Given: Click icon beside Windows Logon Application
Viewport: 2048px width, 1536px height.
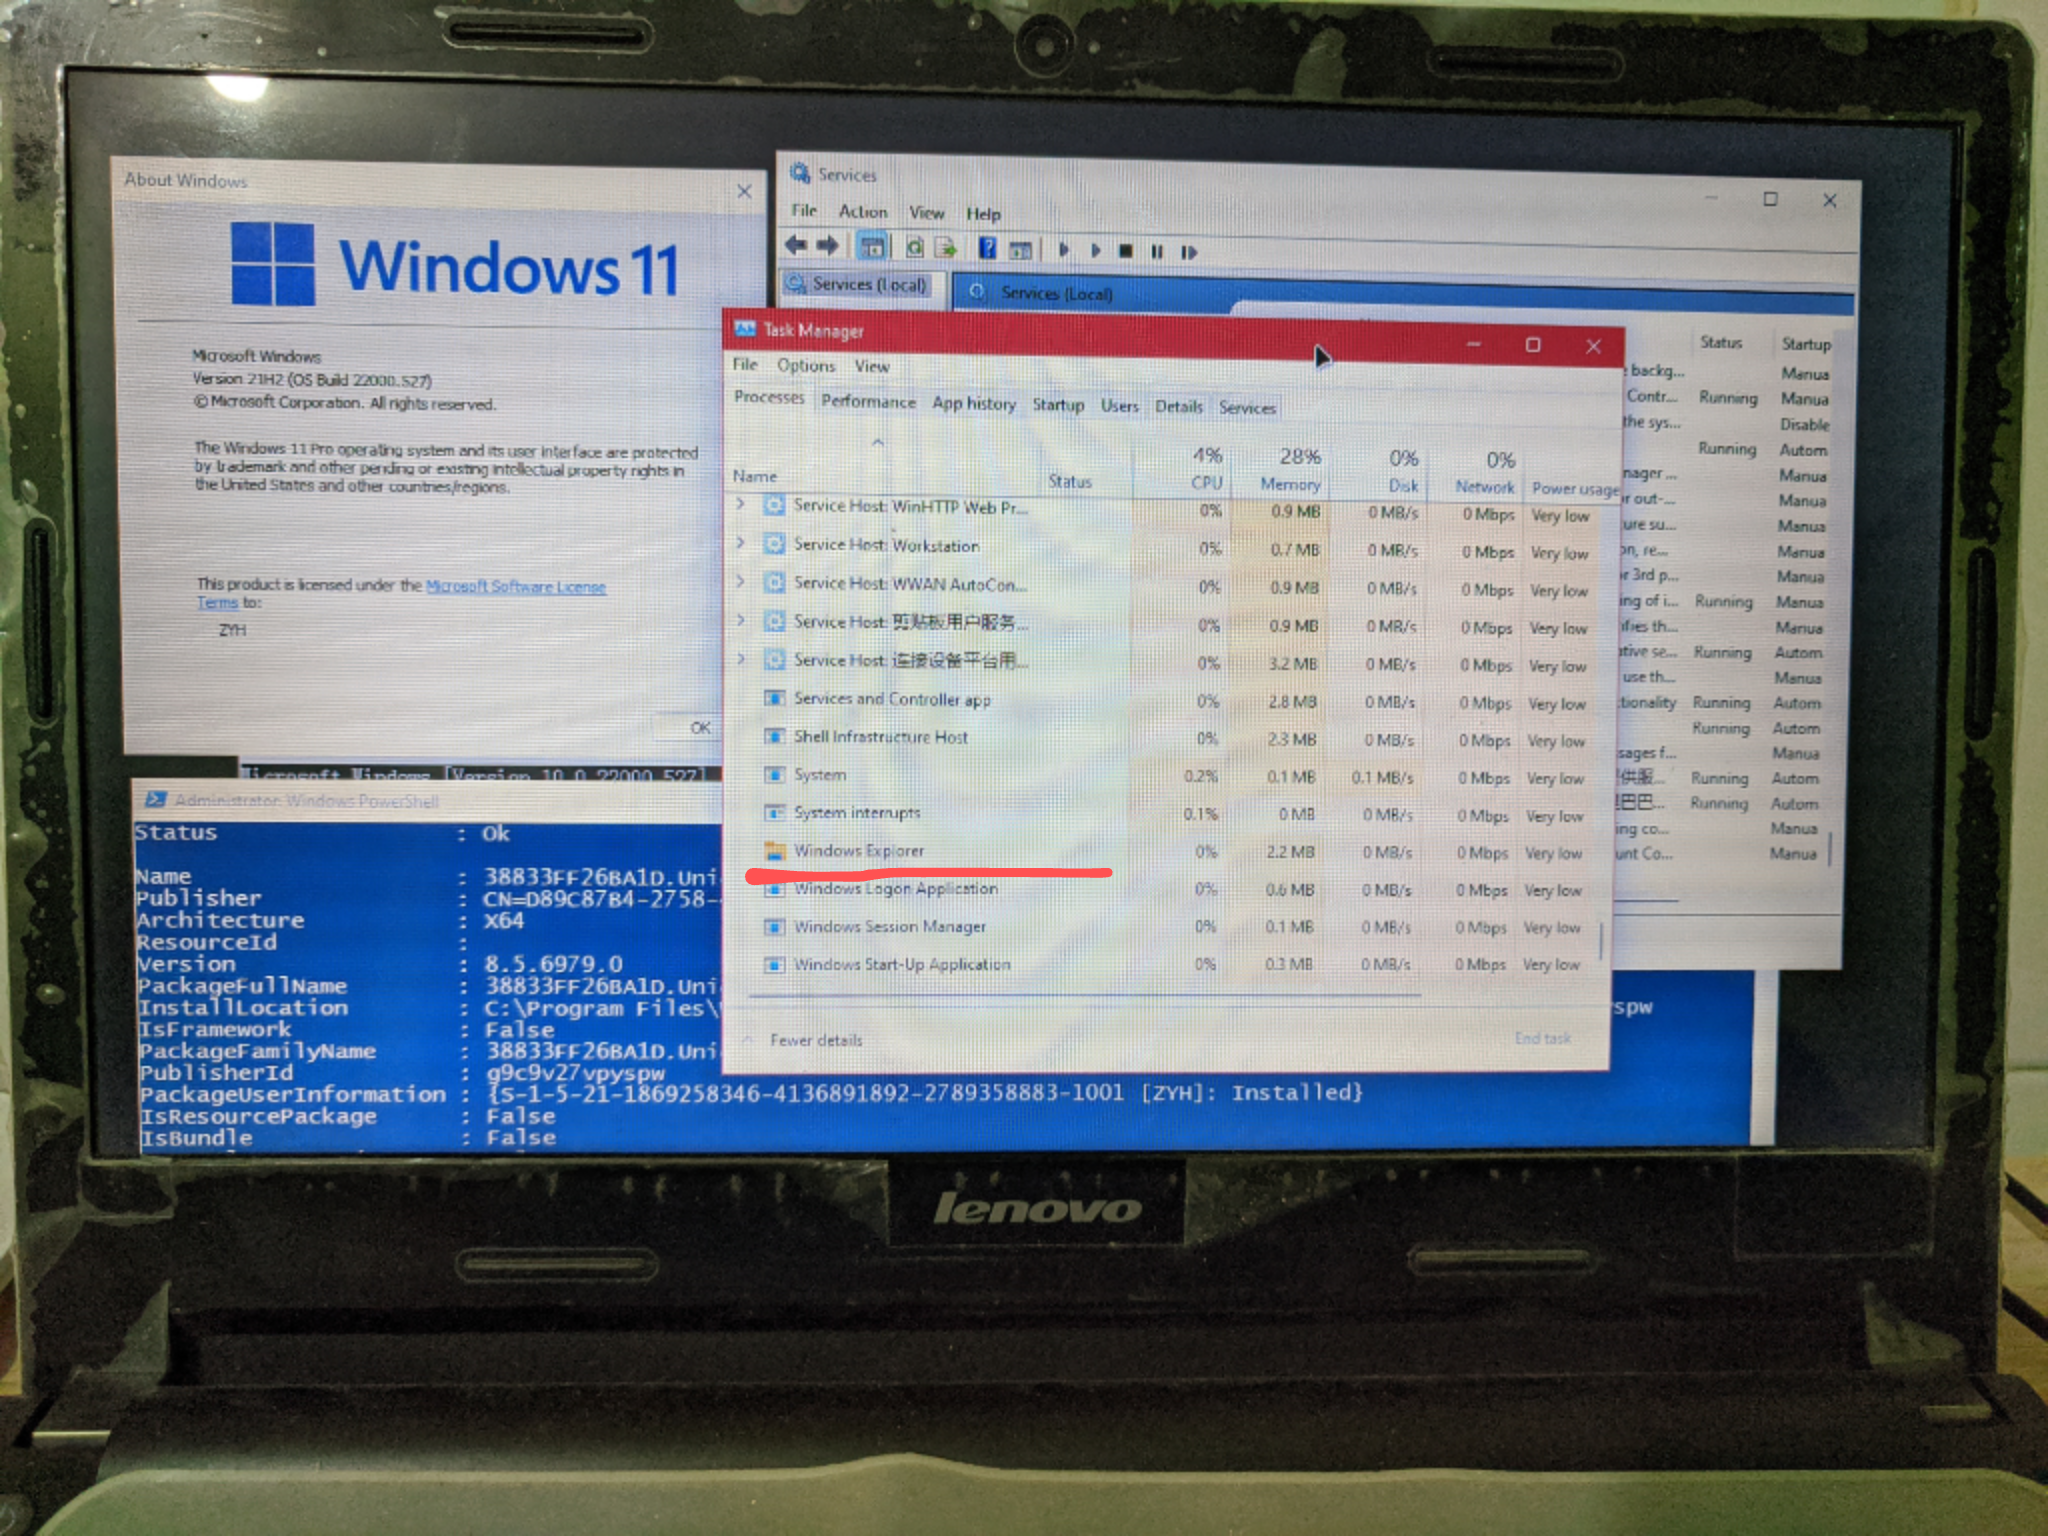Looking at the screenshot, I should (x=774, y=888).
